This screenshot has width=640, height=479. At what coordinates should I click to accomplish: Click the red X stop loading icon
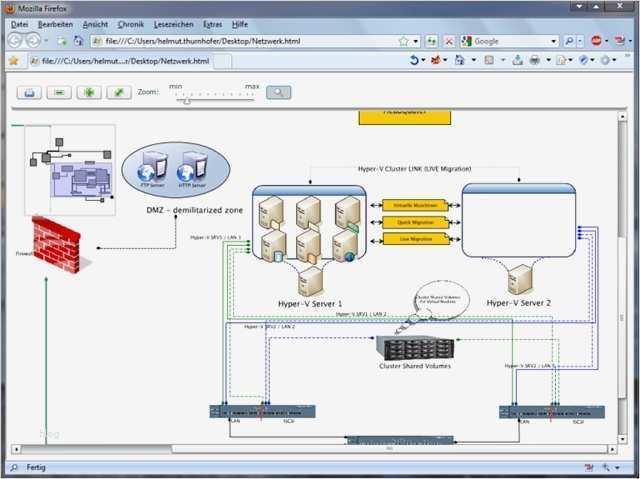click(x=449, y=41)
